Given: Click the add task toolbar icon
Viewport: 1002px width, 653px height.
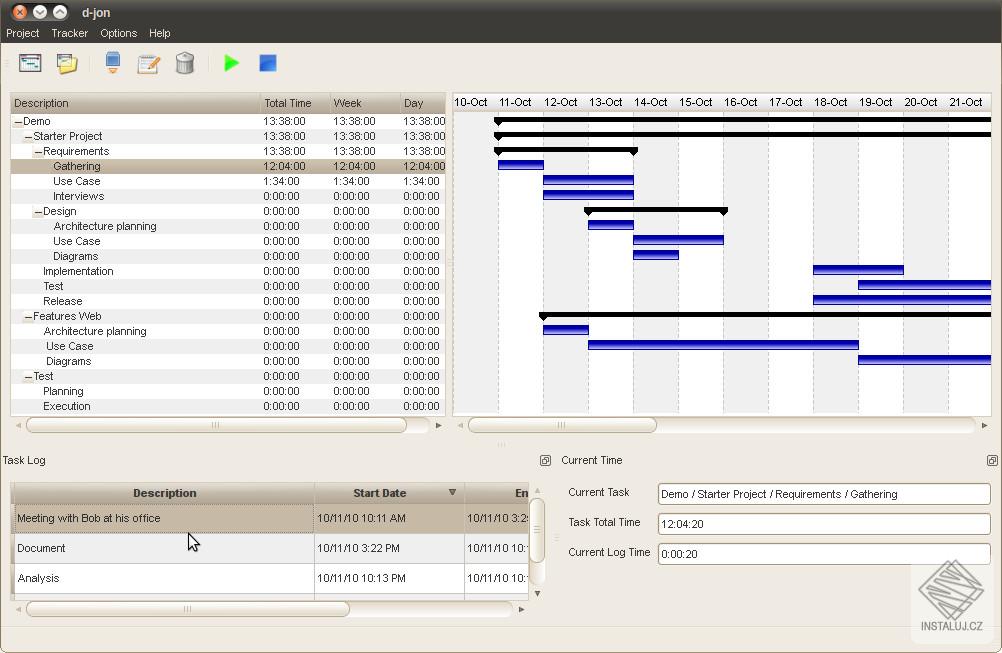Looking at the screenshot, I should (112, 63).
